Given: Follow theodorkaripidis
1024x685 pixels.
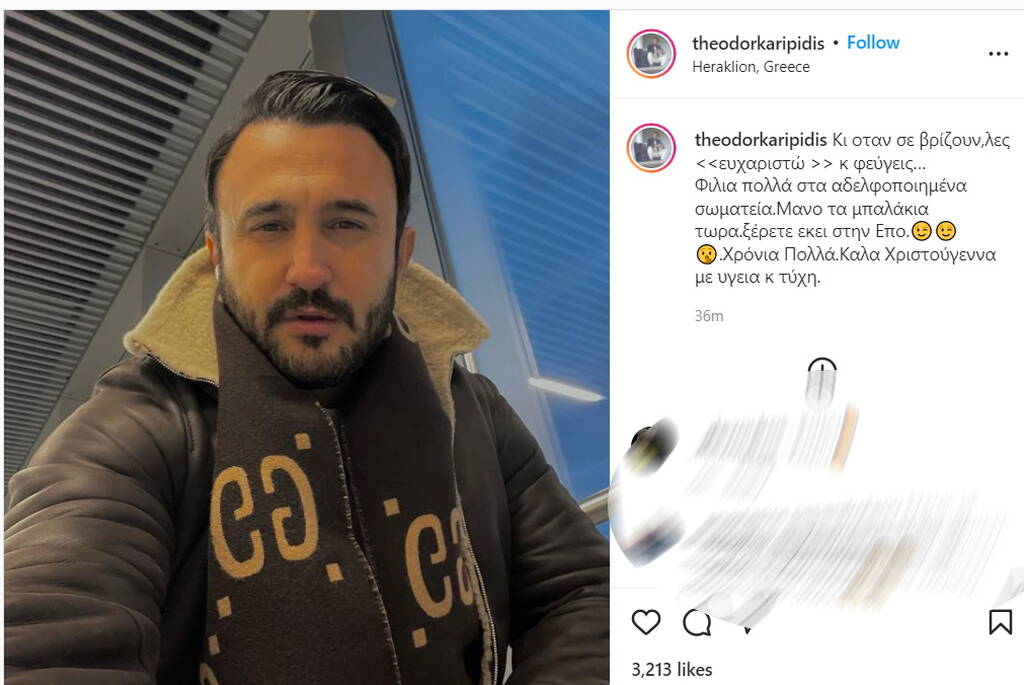Looking at the screenshot, I should pos(873,42).
